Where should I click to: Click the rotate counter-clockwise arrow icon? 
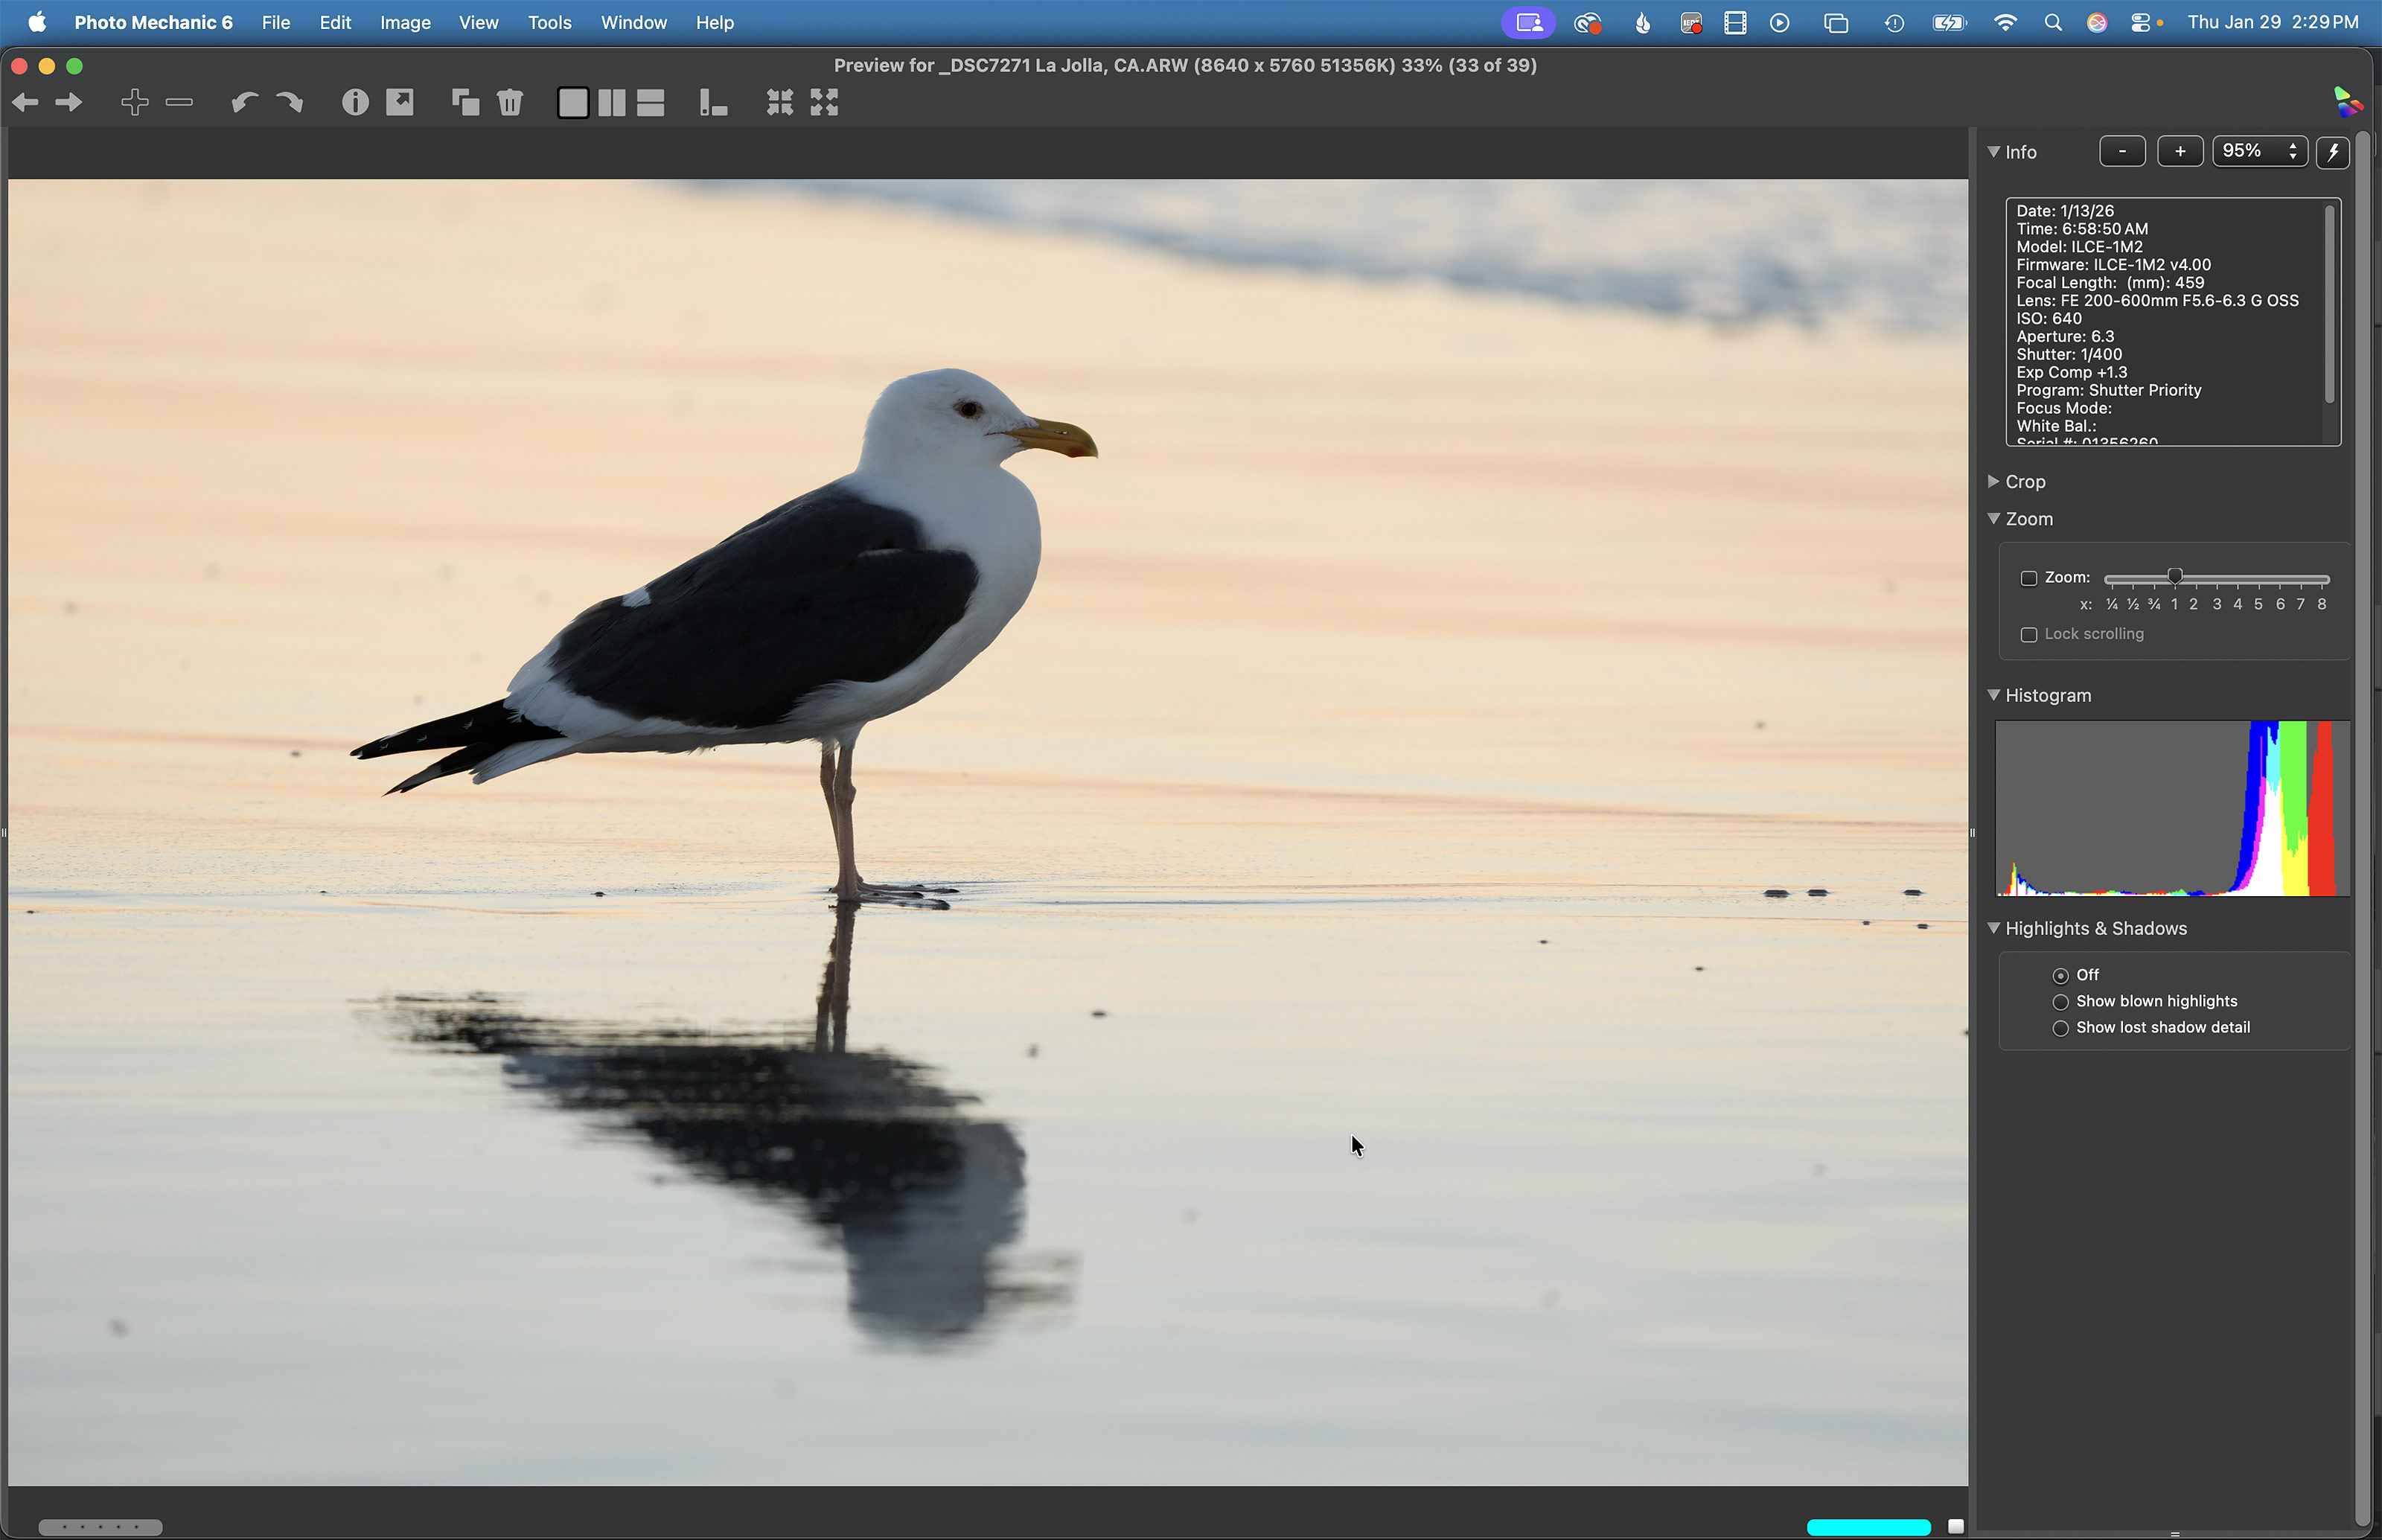point(244,102)
